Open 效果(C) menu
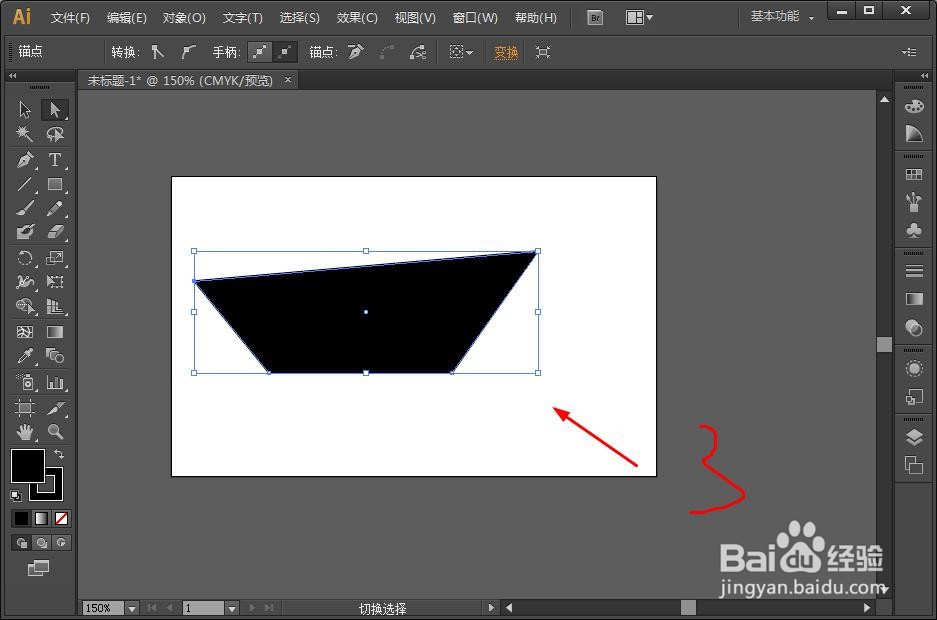This screenshot has width=937, height=620. pos(357,18)
